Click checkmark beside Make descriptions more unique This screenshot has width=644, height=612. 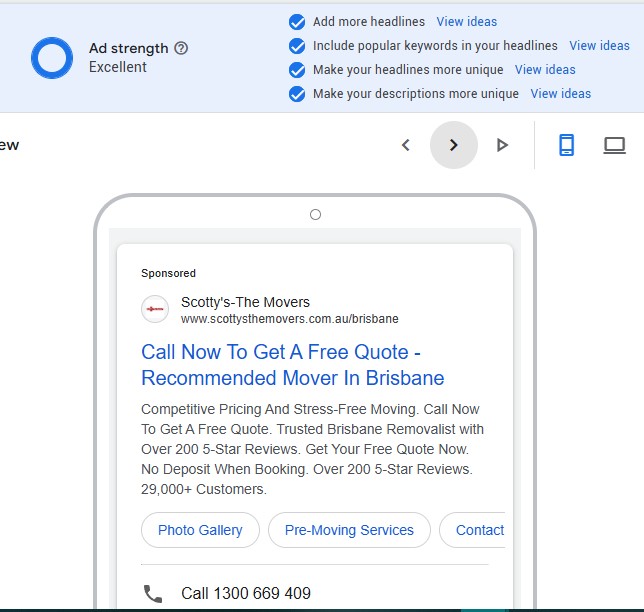297,94
